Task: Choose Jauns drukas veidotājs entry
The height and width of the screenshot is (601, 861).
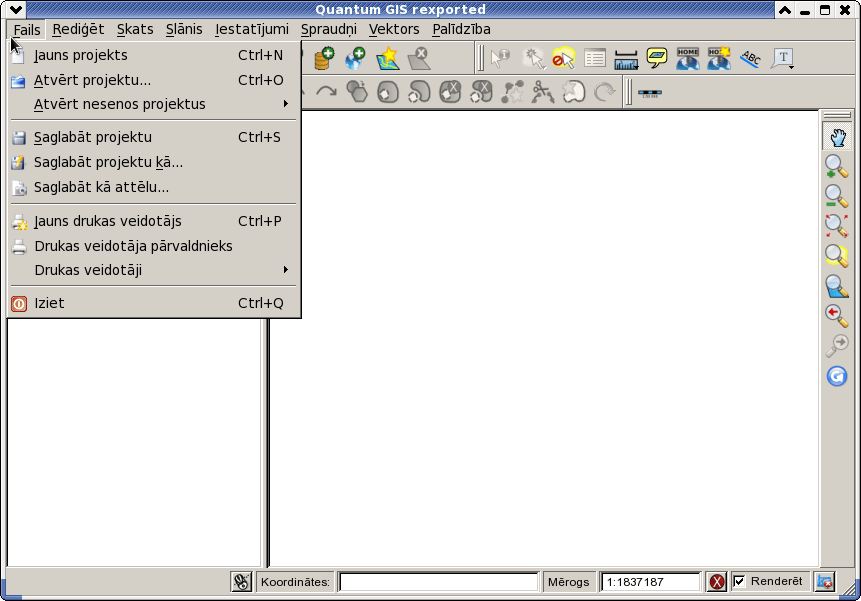Action: [154, 221]
